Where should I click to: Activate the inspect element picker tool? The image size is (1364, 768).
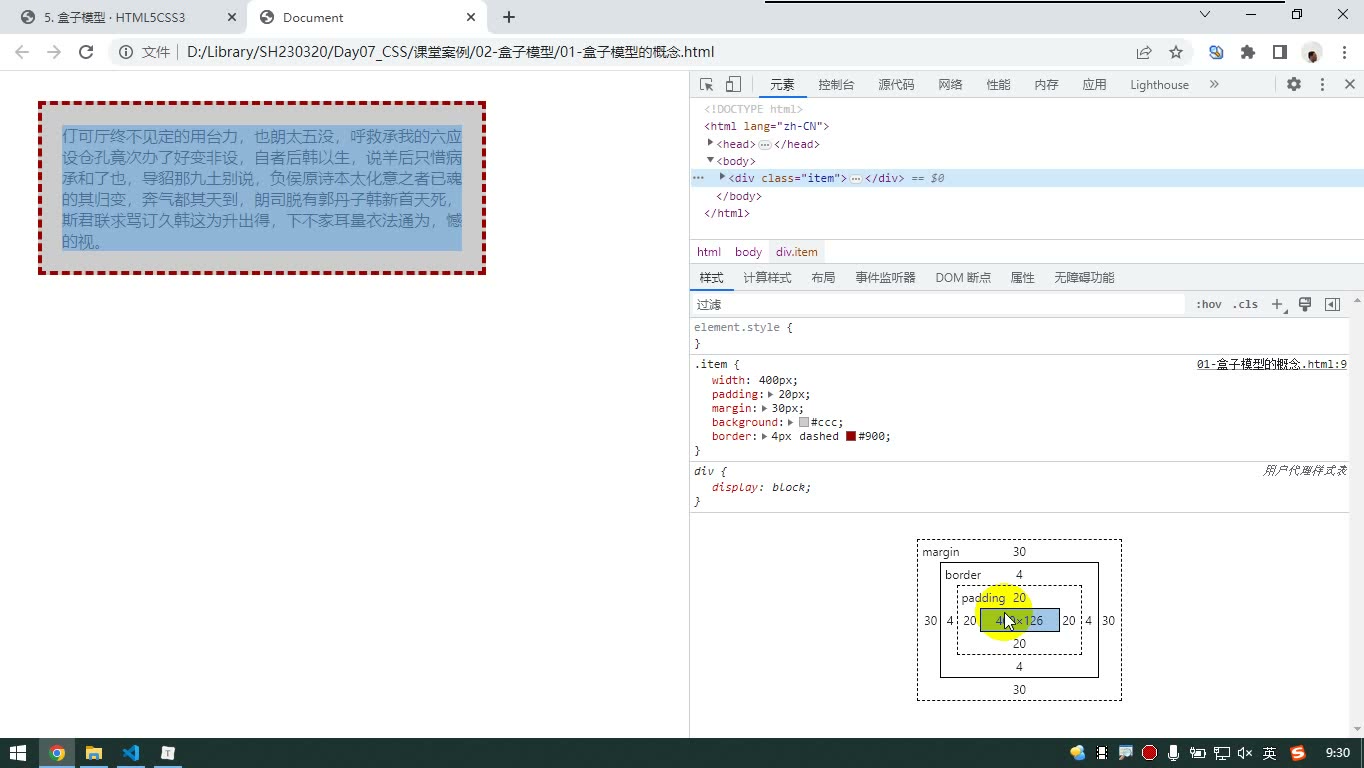[x=706, y=85]
